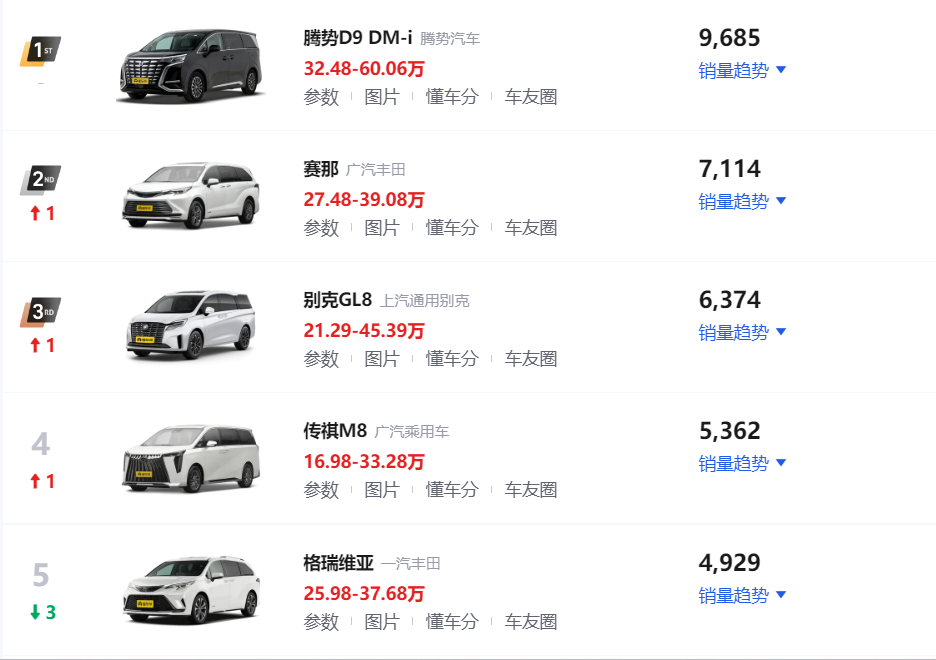The image size is (936, 660).
Task: Click the 3rd place bronze rank badge
Action: click(40, 312)
